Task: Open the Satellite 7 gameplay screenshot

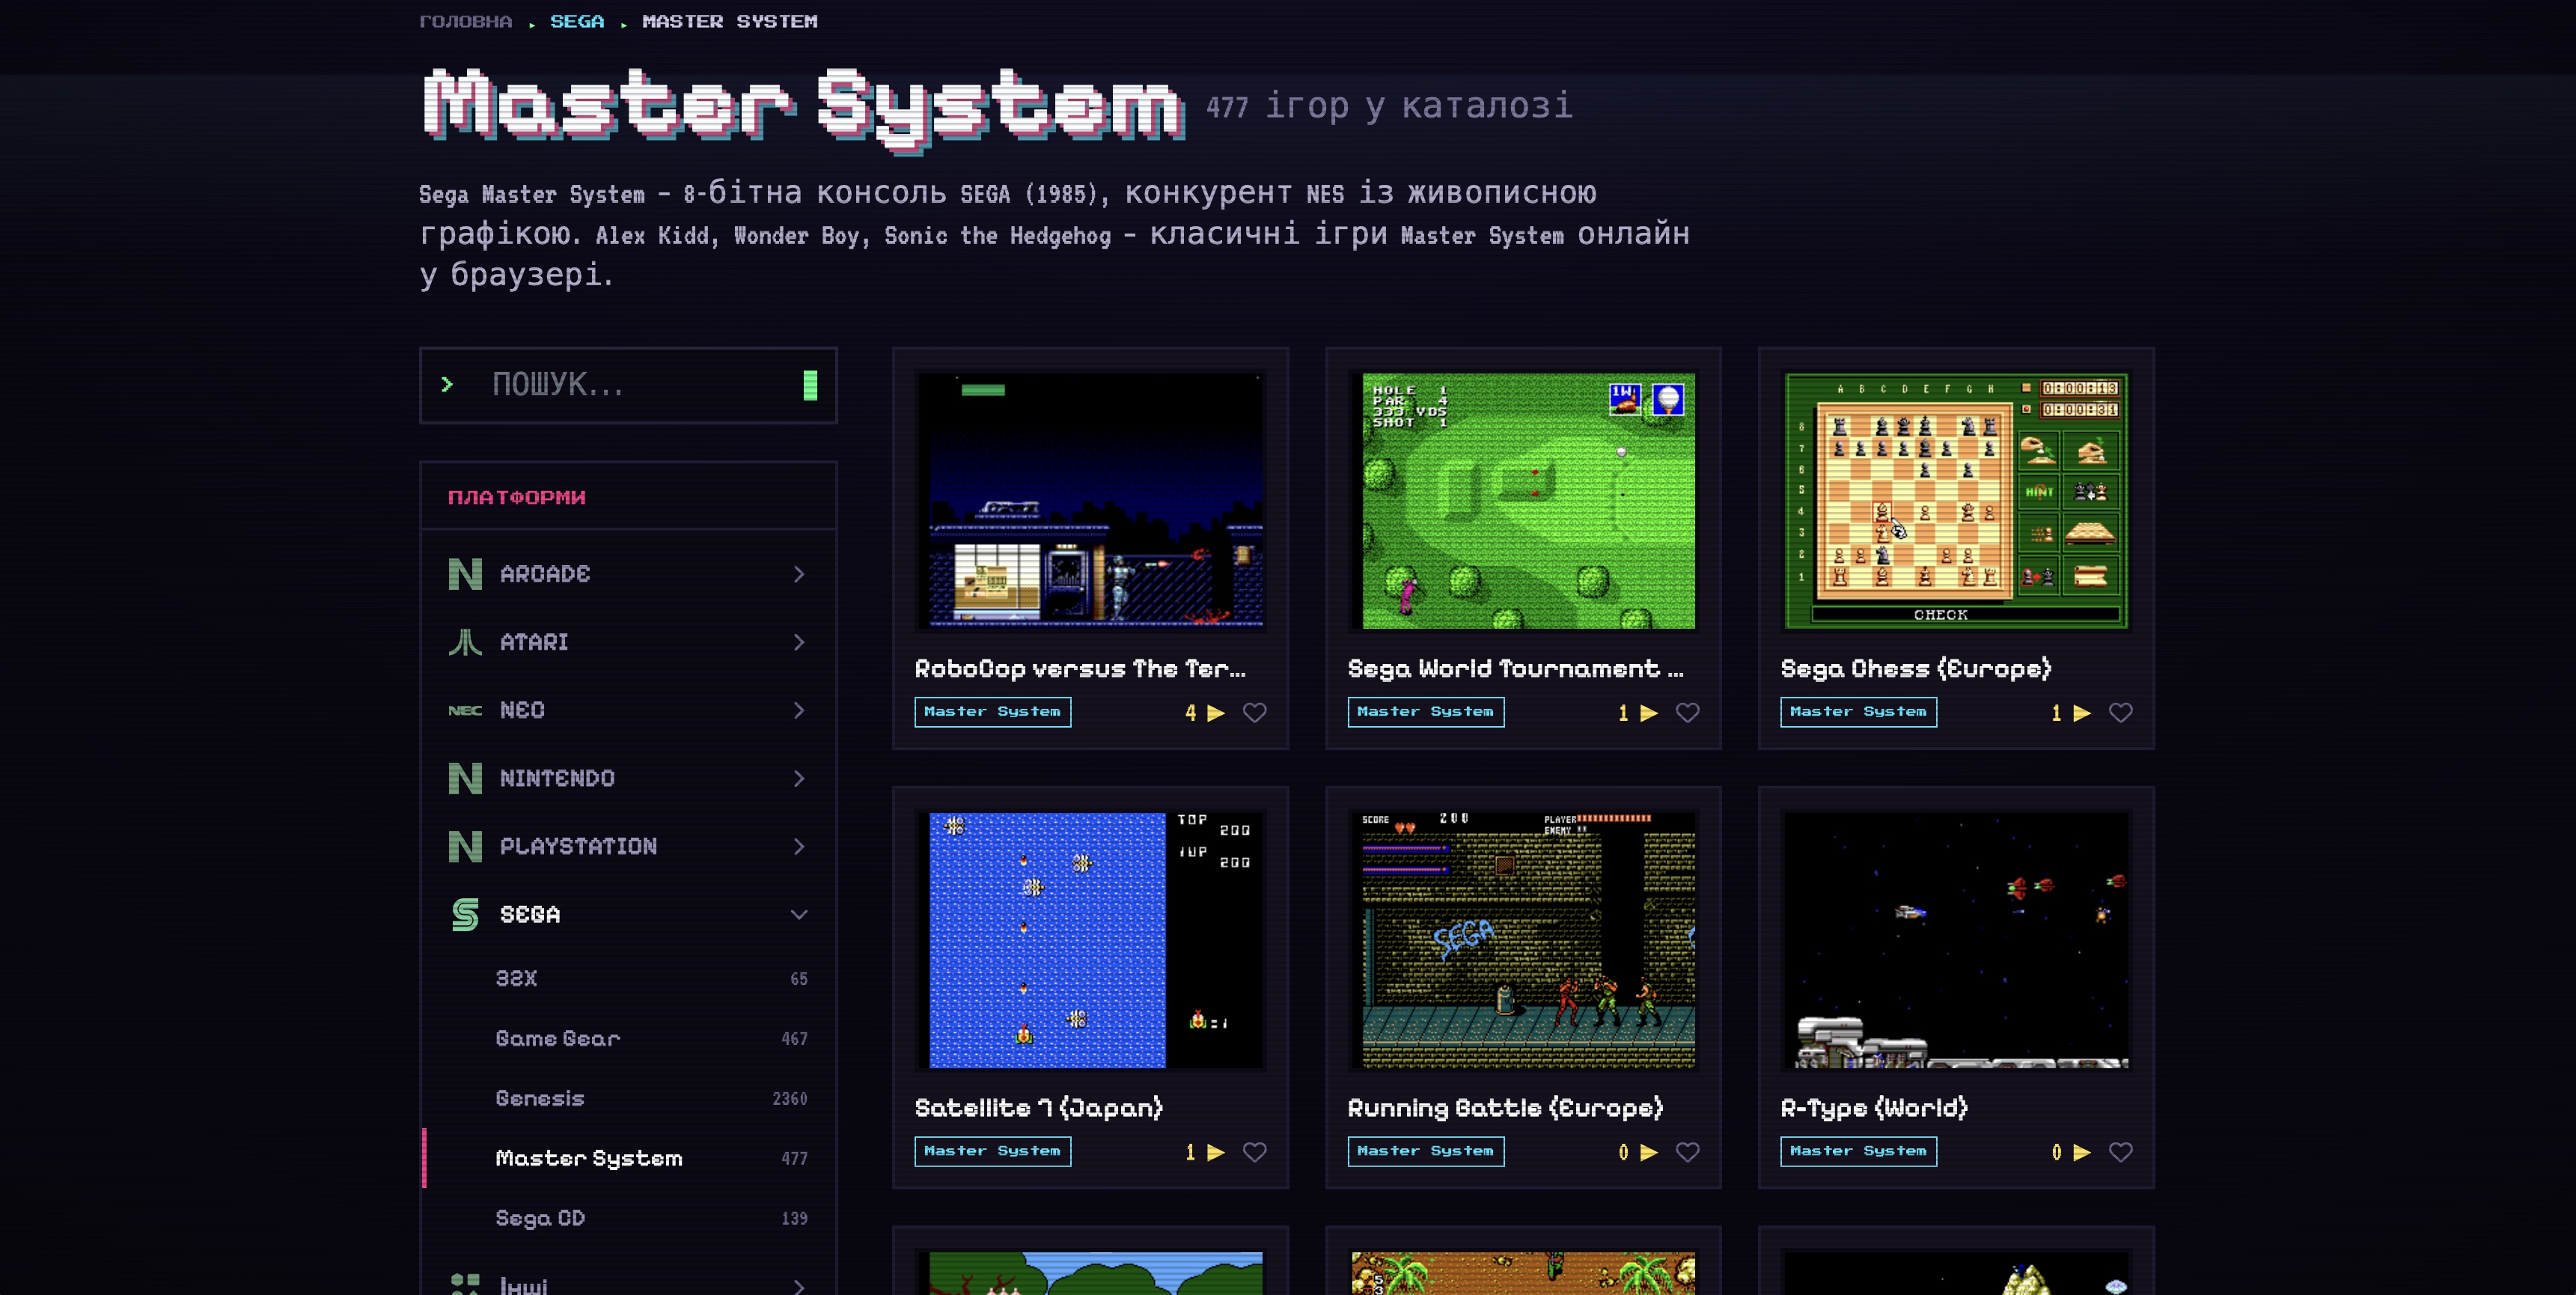Action: pos(1090,940)
